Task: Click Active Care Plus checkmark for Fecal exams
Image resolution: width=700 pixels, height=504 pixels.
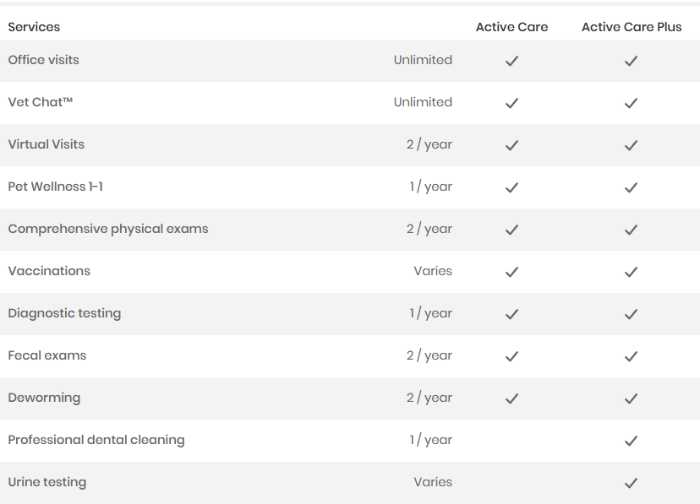Action: (x=631, y=356)
